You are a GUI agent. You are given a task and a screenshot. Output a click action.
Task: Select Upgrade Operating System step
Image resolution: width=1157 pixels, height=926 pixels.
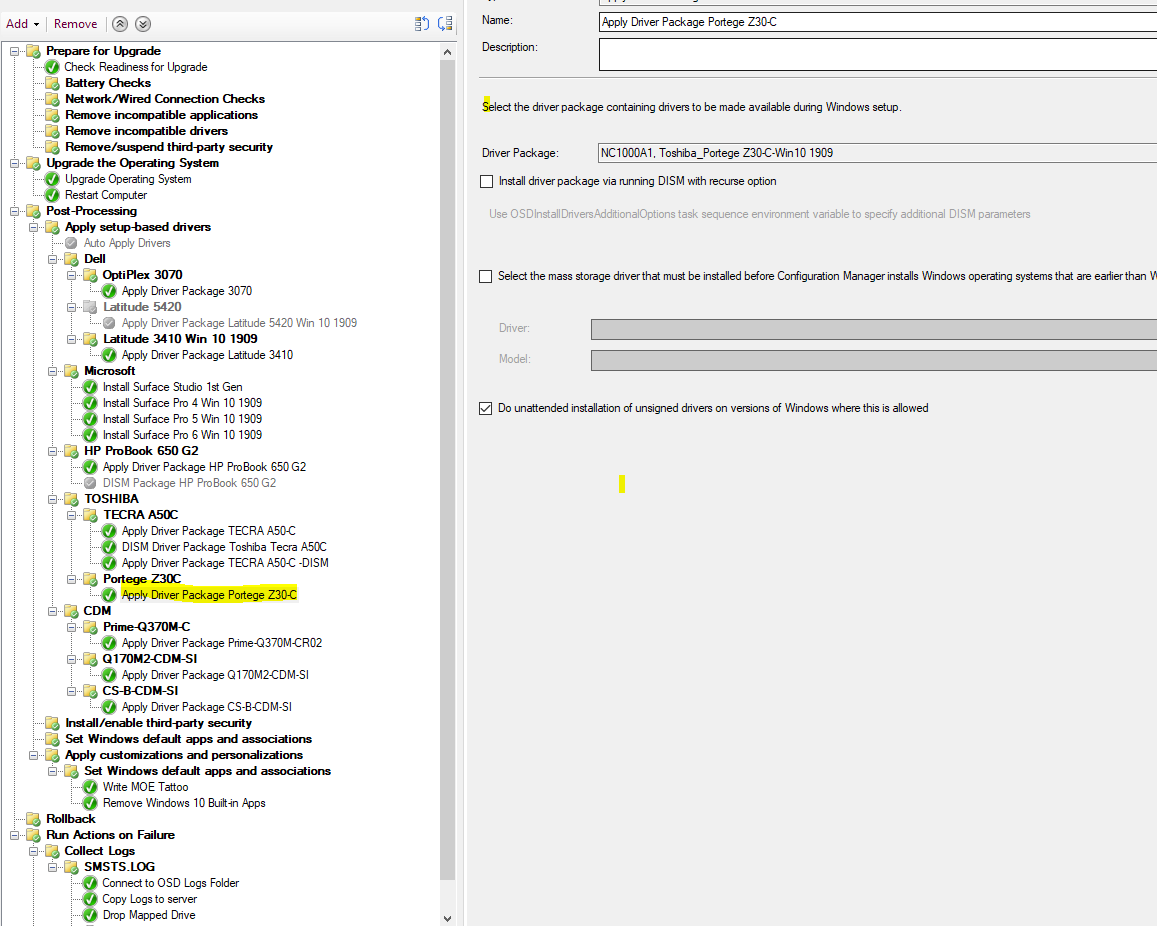[x=128, y=179]
